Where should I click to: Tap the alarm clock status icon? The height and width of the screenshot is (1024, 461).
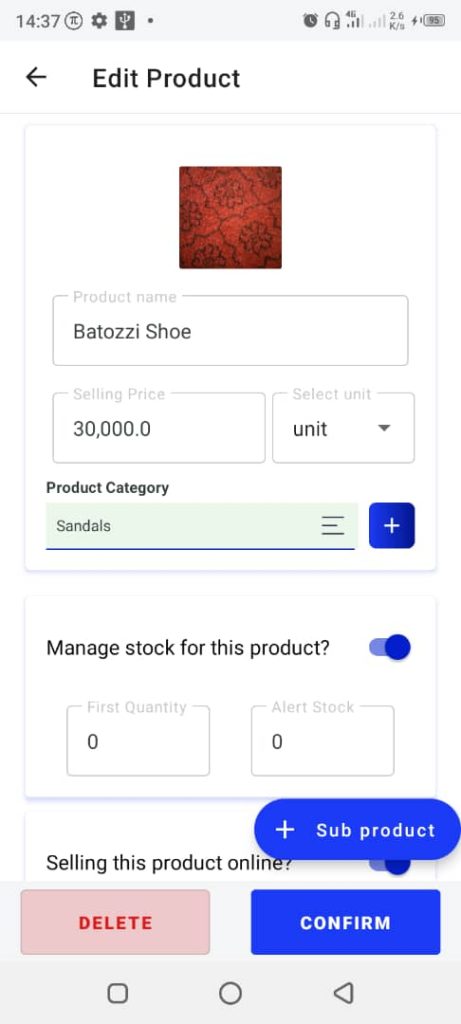pos(311,21)
